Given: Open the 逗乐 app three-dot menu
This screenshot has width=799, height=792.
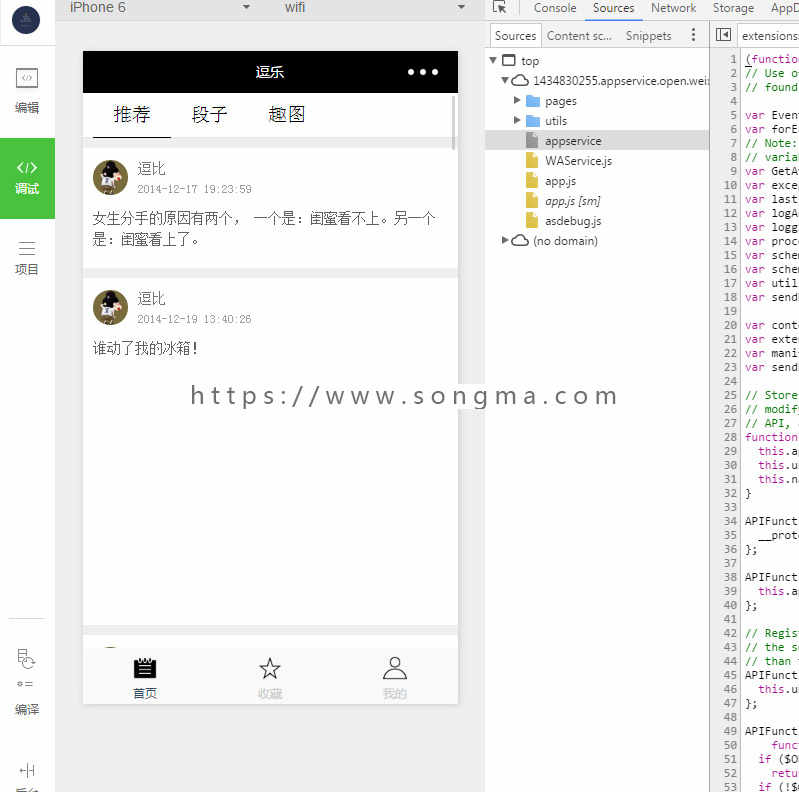Looking at the screenshot, I should (x=422, y=72).
